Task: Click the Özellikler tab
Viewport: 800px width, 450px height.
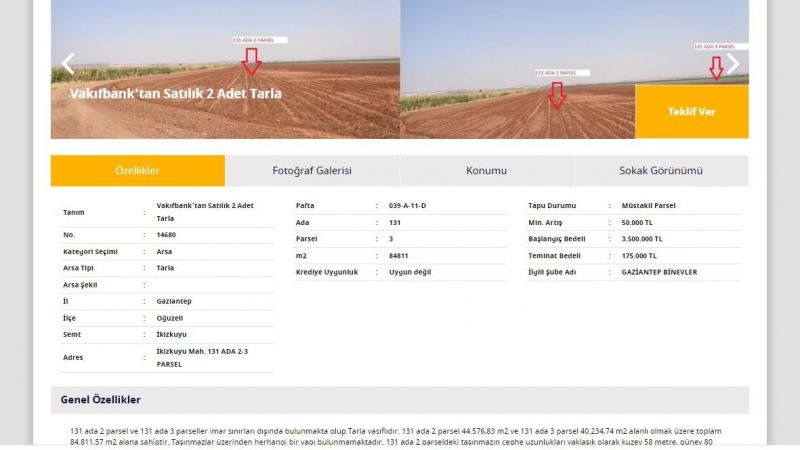Action: tap(138, 171)
